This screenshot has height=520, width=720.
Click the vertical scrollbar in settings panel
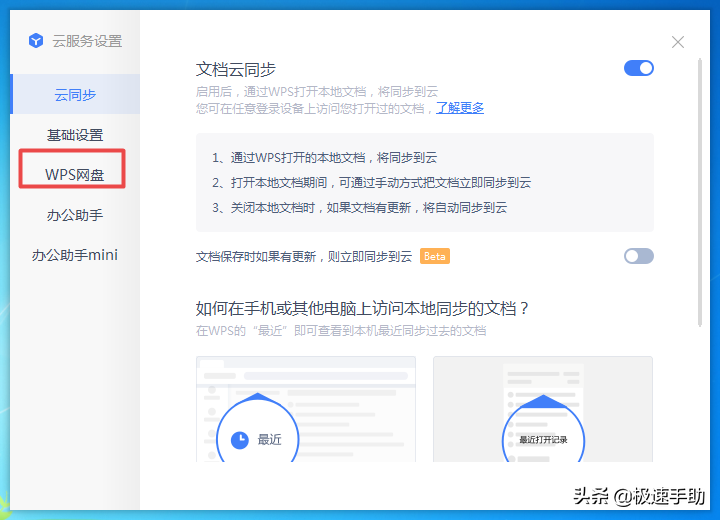[x=700, y=192]
